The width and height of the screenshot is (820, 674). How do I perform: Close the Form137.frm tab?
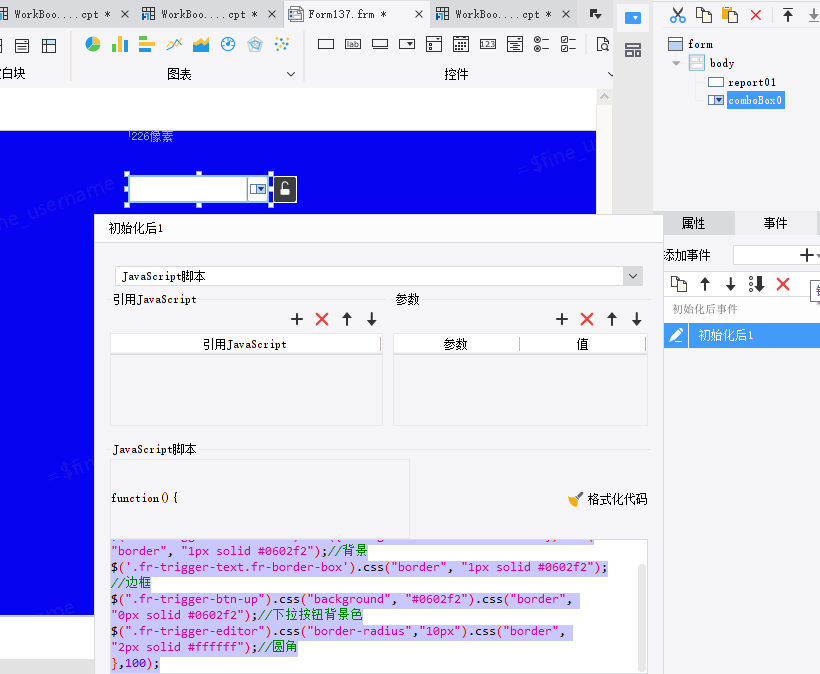(419, 14)
